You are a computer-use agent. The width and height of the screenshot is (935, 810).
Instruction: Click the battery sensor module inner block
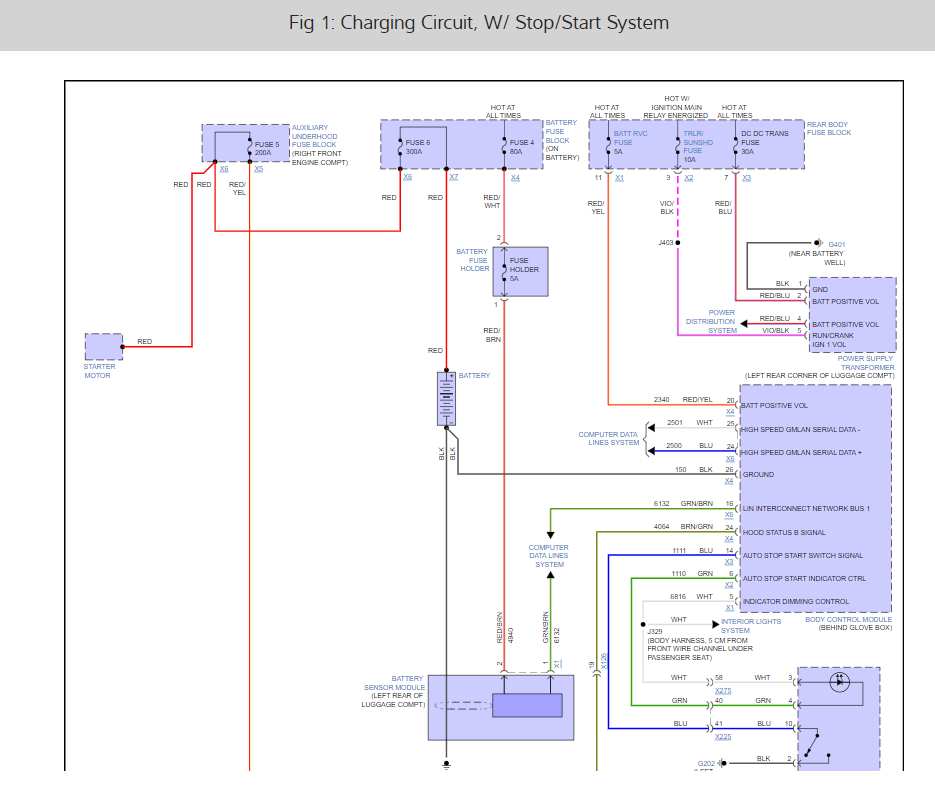[x=527, y=705]
